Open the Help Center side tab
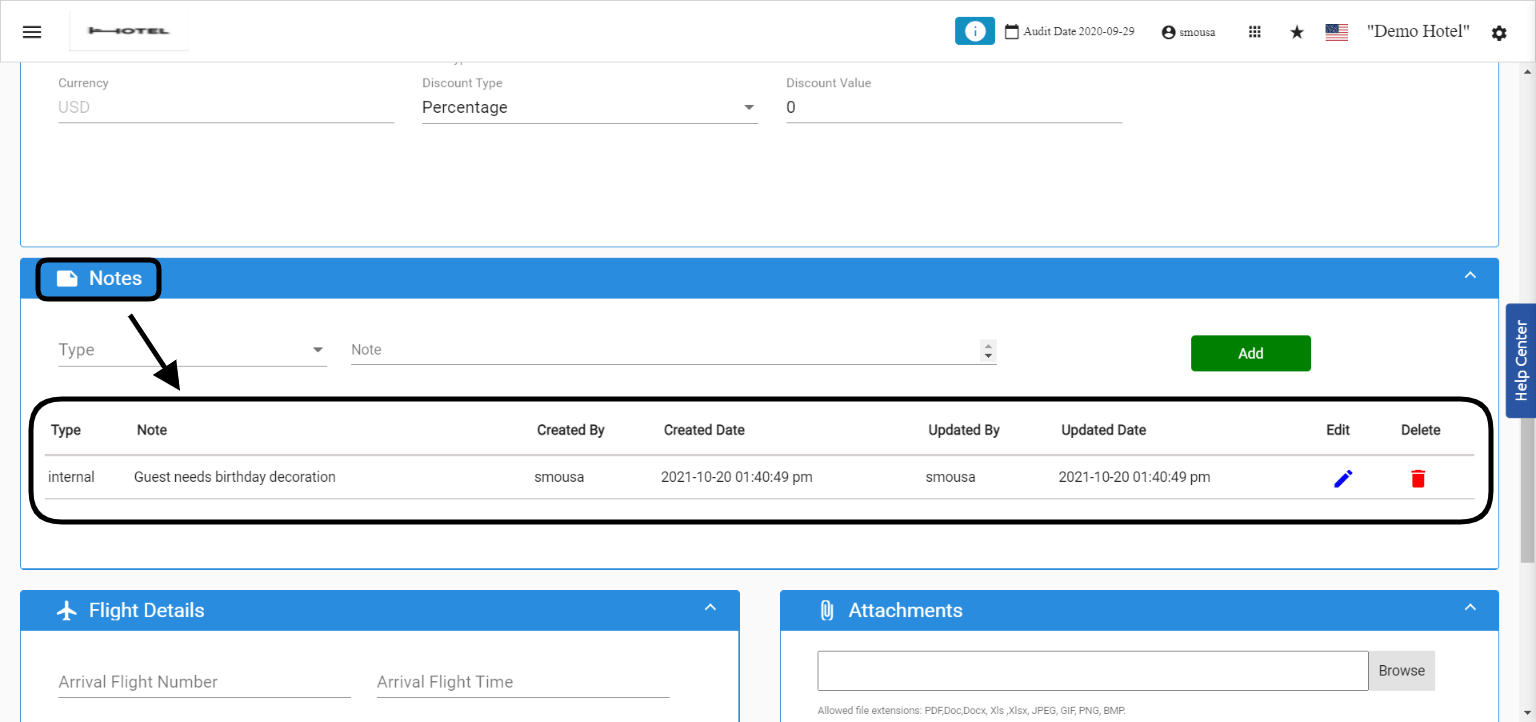The height and width of the screenshot is (722, 1536). click(1521, 361)
